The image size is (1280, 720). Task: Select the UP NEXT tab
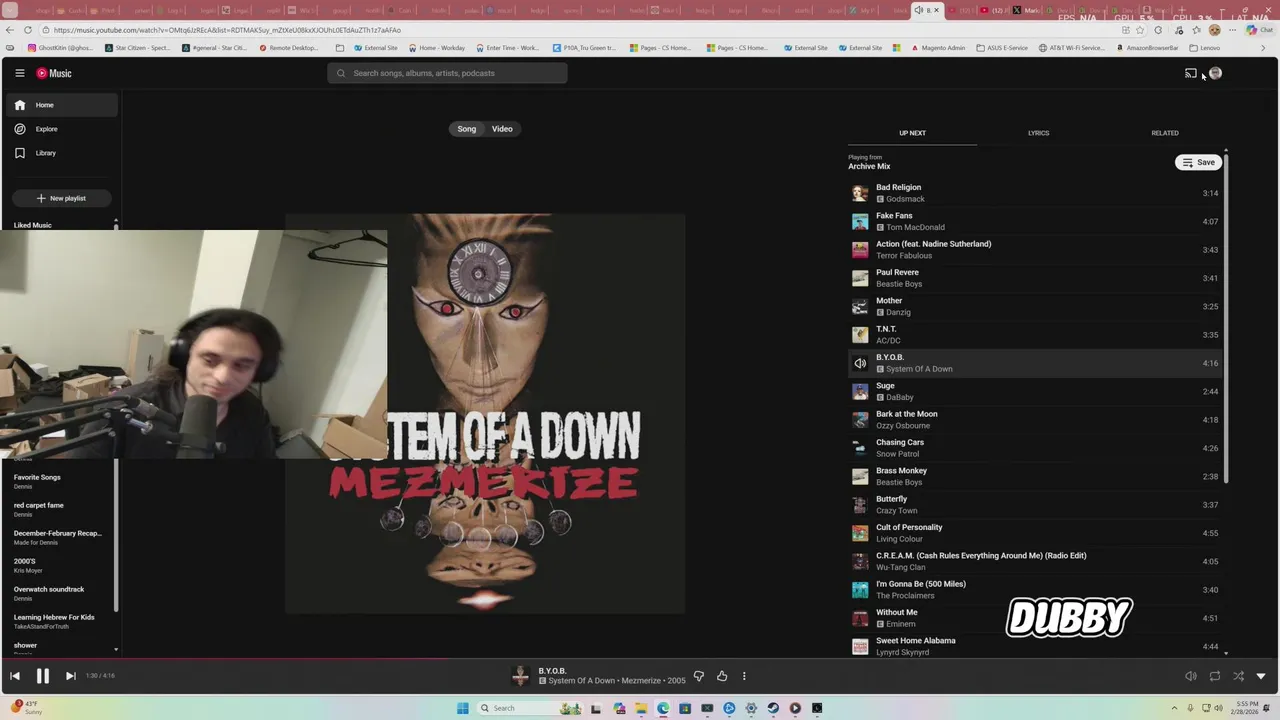click(x=912, y=133)
